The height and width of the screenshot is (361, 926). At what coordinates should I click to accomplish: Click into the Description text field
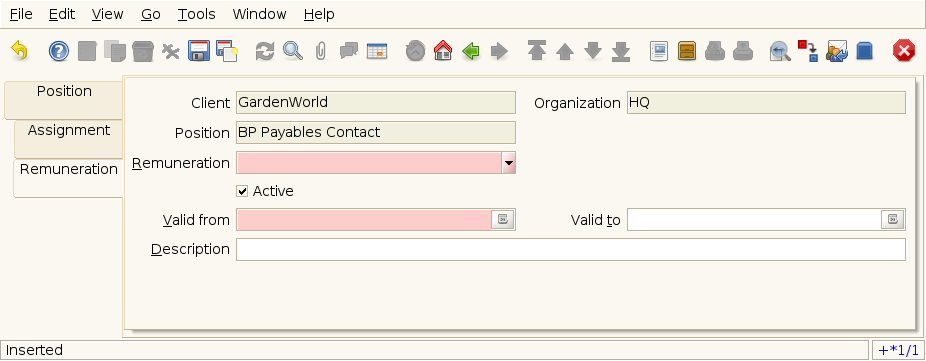pyautogui.click(x=570, y=249)
